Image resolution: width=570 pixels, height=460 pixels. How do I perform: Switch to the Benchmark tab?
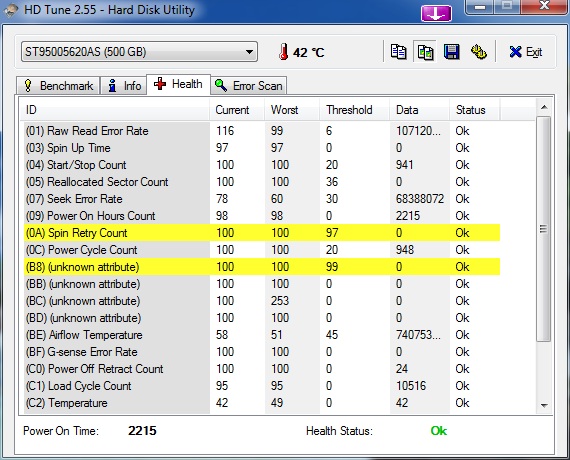click(x=58, y=86)
